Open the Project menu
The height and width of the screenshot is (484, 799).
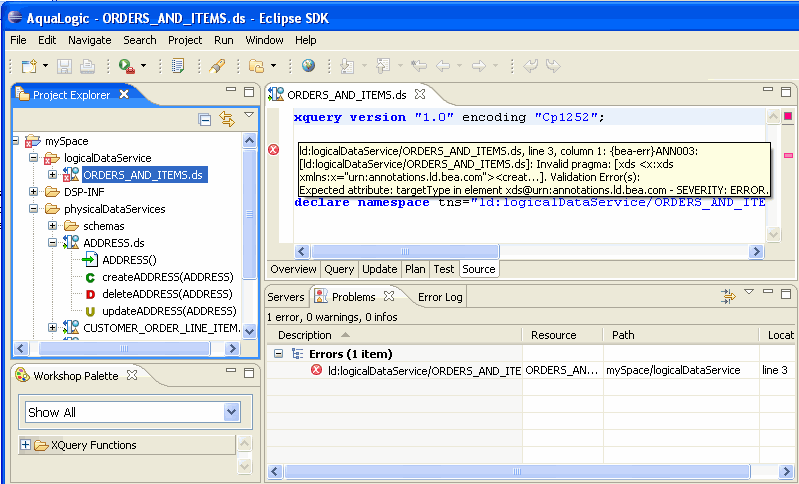point(185,40)
